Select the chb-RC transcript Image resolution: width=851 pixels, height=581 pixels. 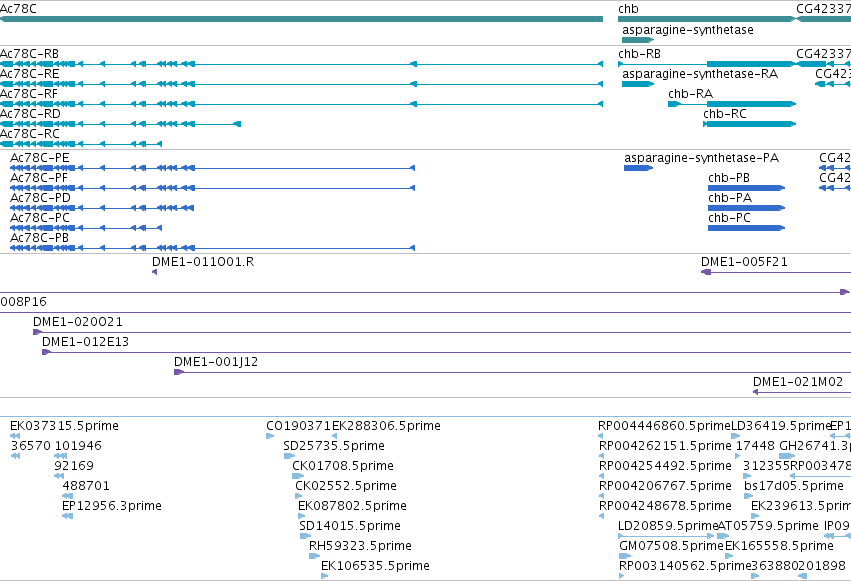pos(749,124)
